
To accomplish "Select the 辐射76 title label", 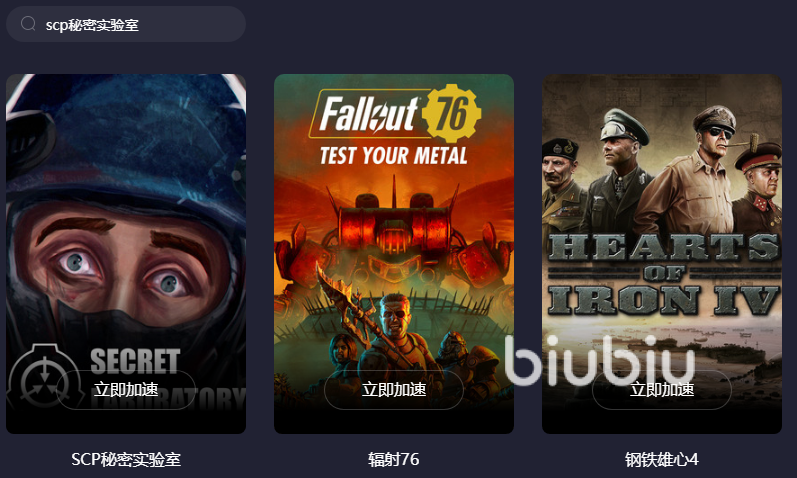I will click(x=394, y=460).
